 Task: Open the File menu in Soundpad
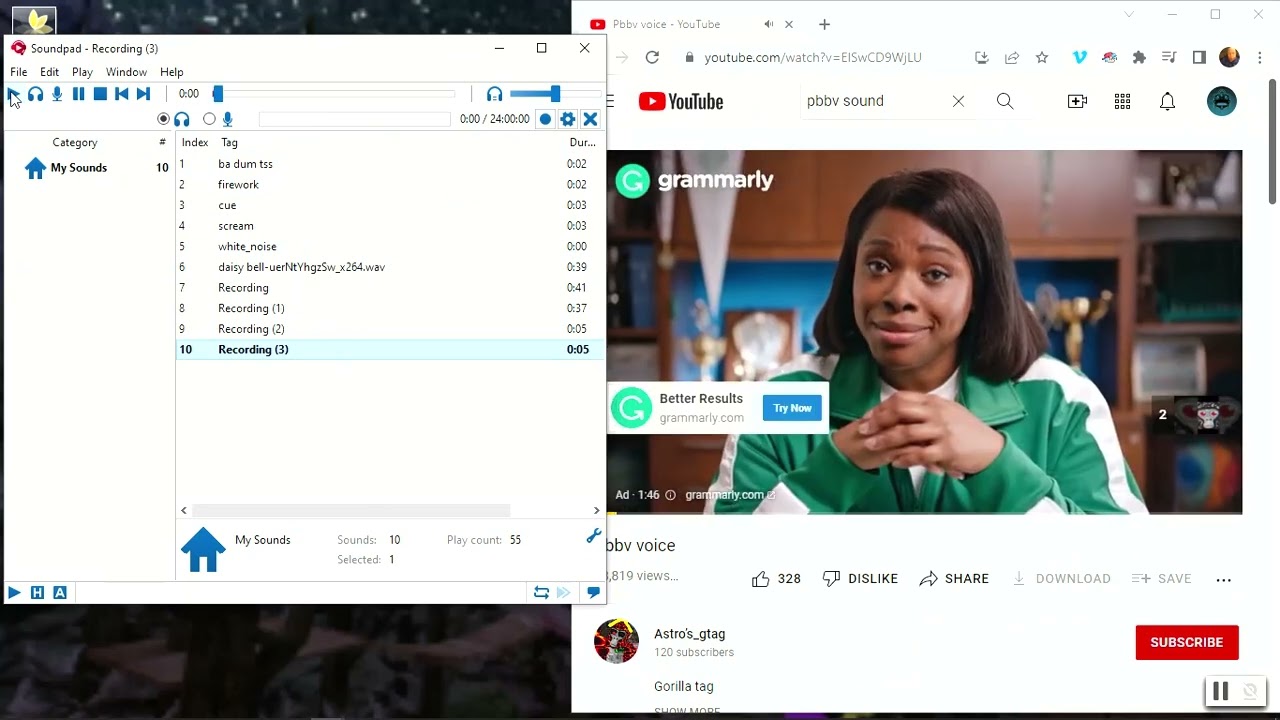[x=19, y=72]
